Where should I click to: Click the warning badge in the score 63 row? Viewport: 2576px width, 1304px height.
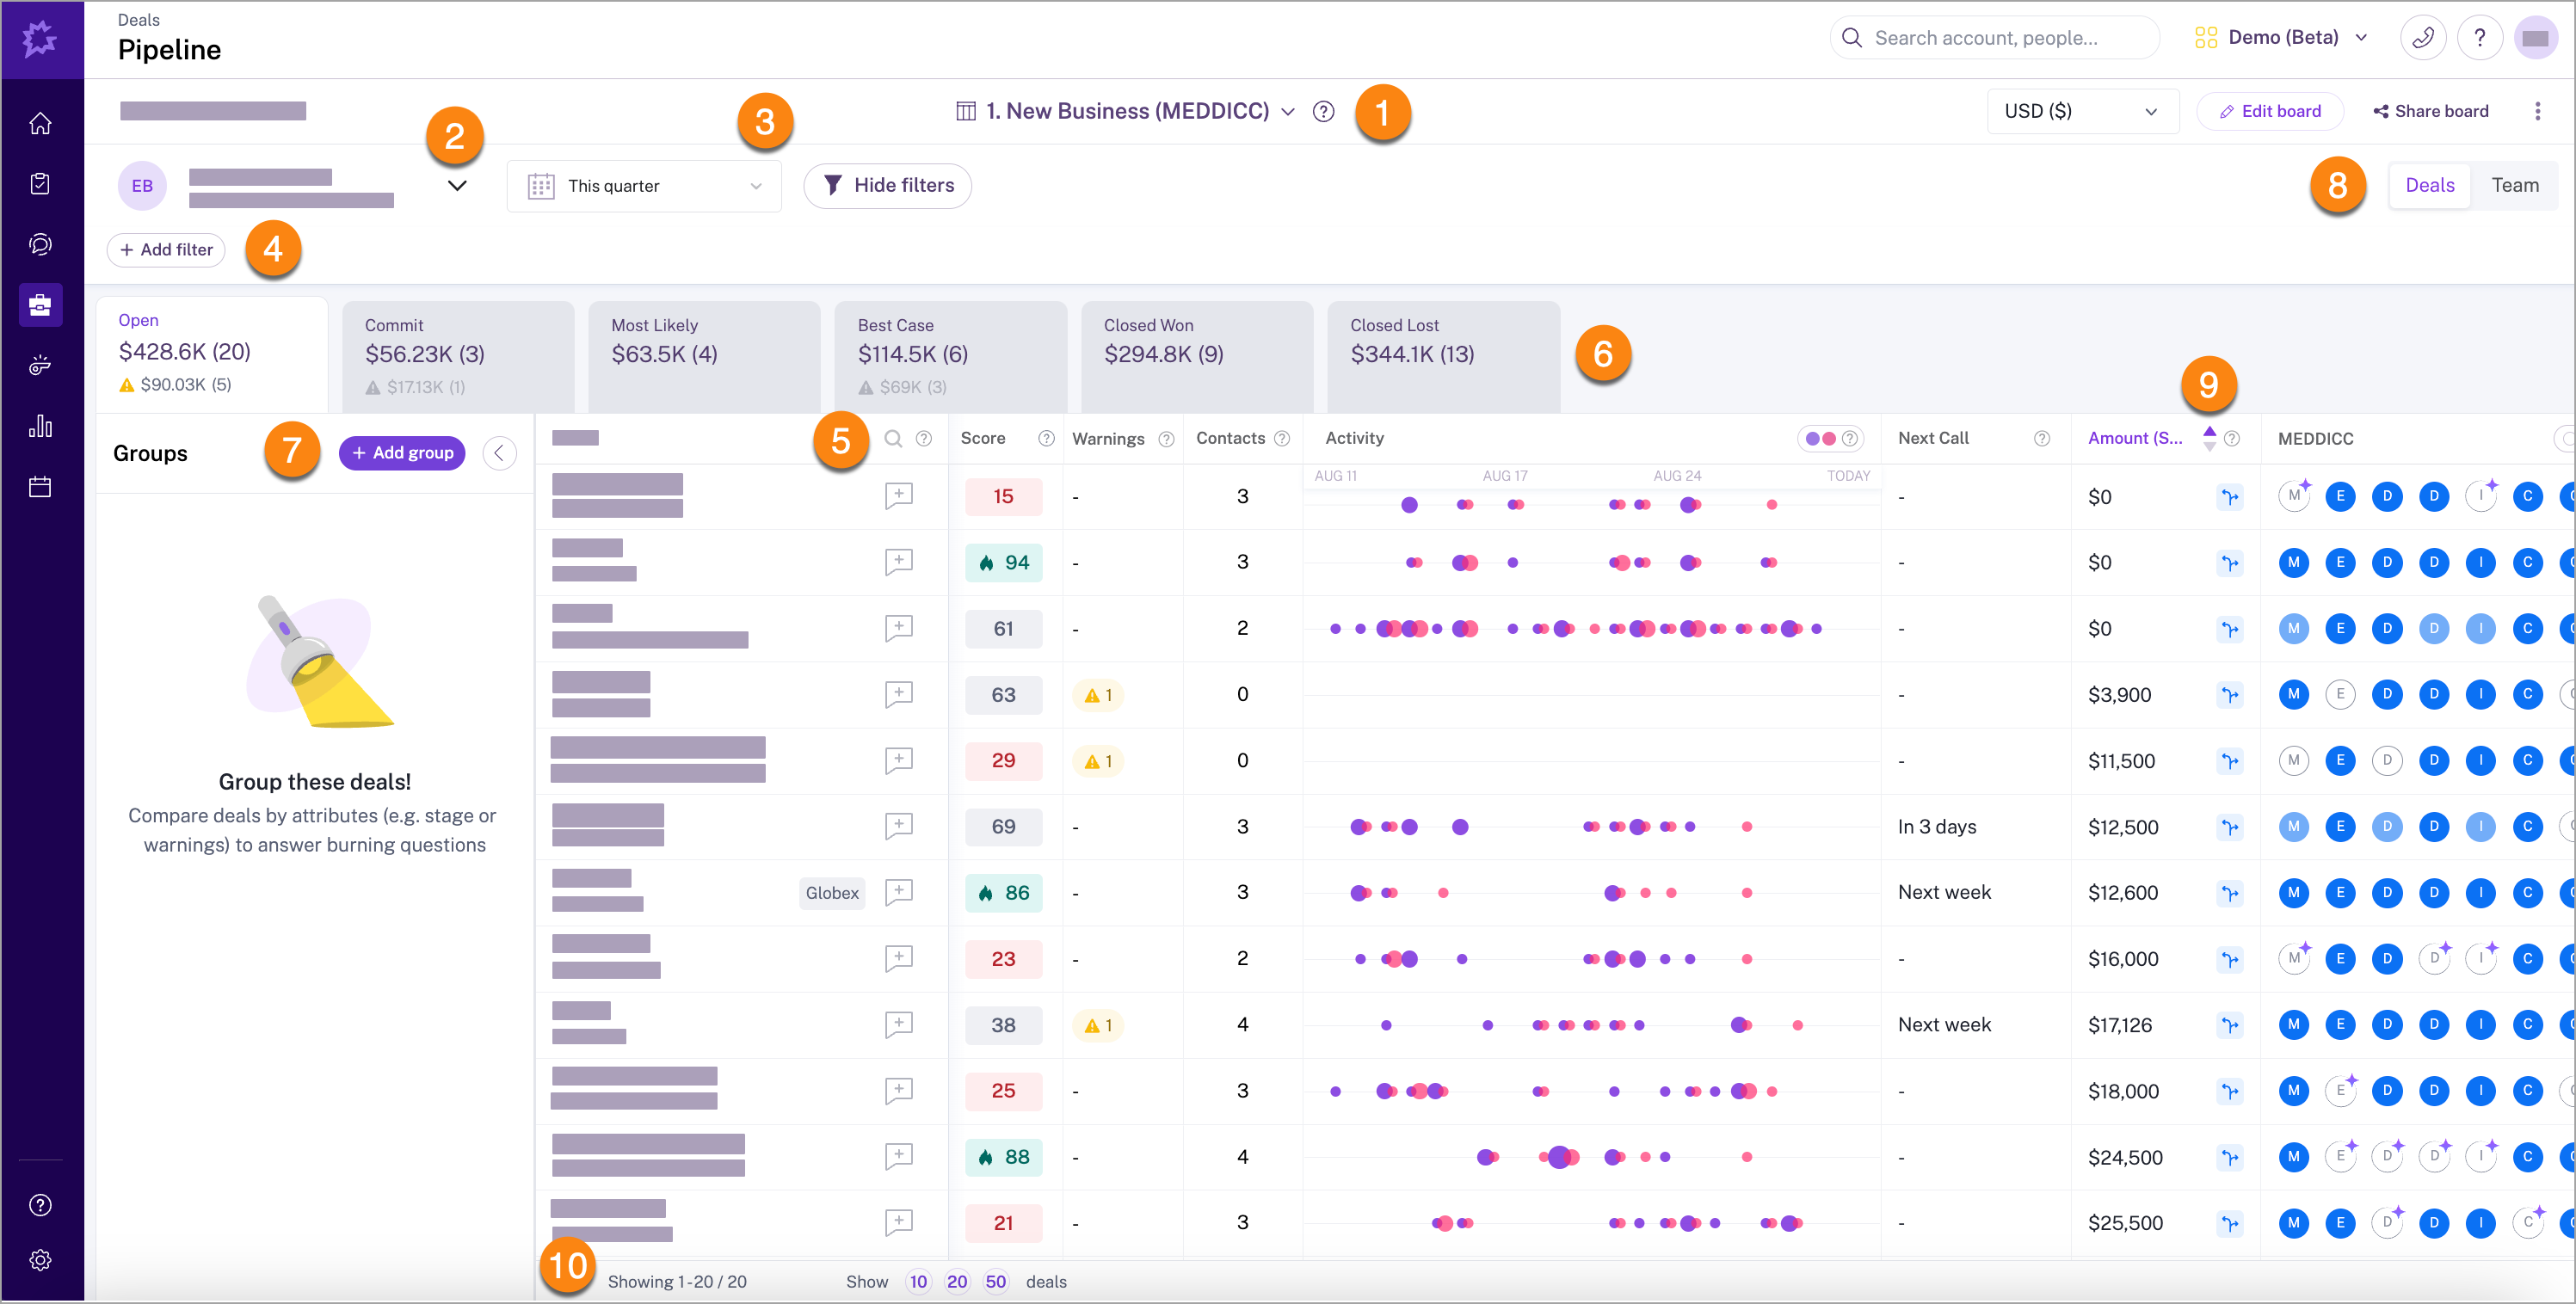[1098, 695]
